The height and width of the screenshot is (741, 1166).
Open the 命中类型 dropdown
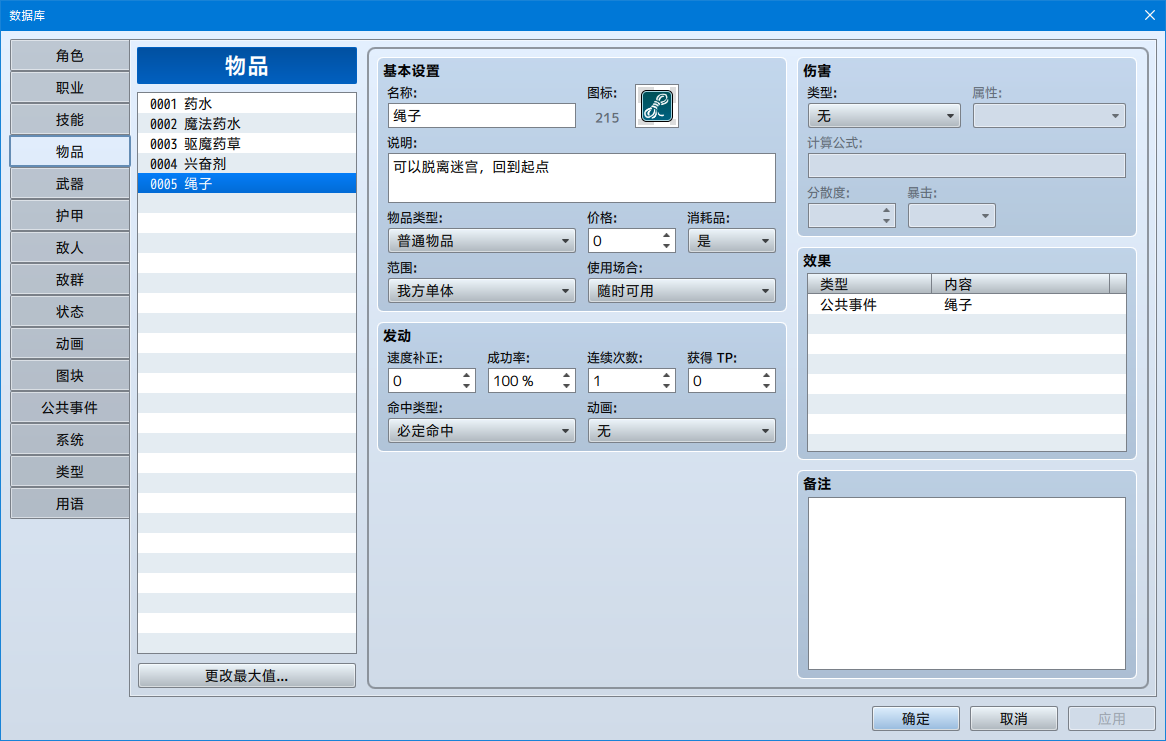(x=482, y=431)
